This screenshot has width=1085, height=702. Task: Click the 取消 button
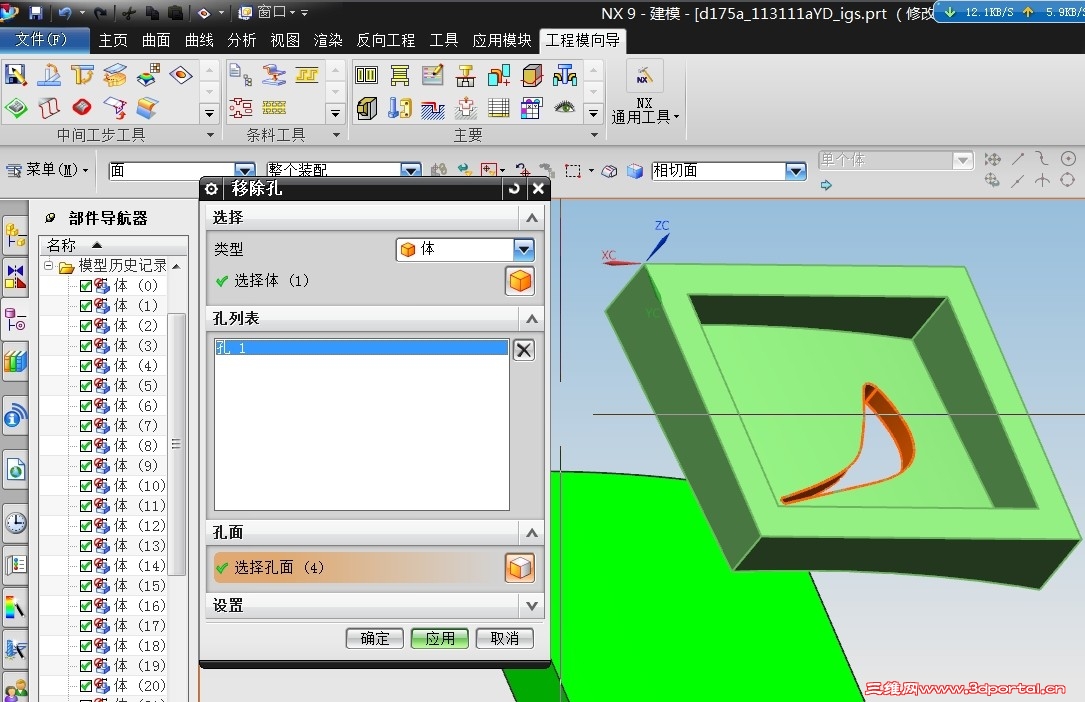point(504,638)
